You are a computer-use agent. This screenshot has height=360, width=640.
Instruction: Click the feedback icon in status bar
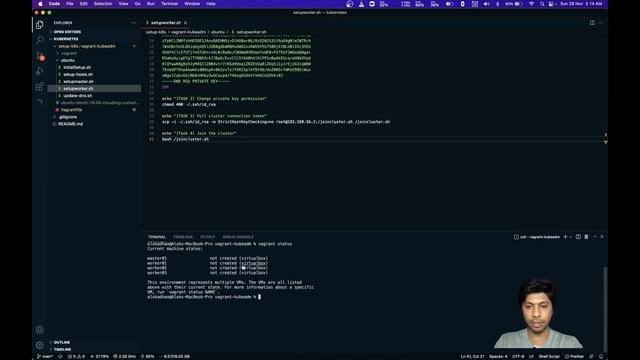[x=591, y=356]
